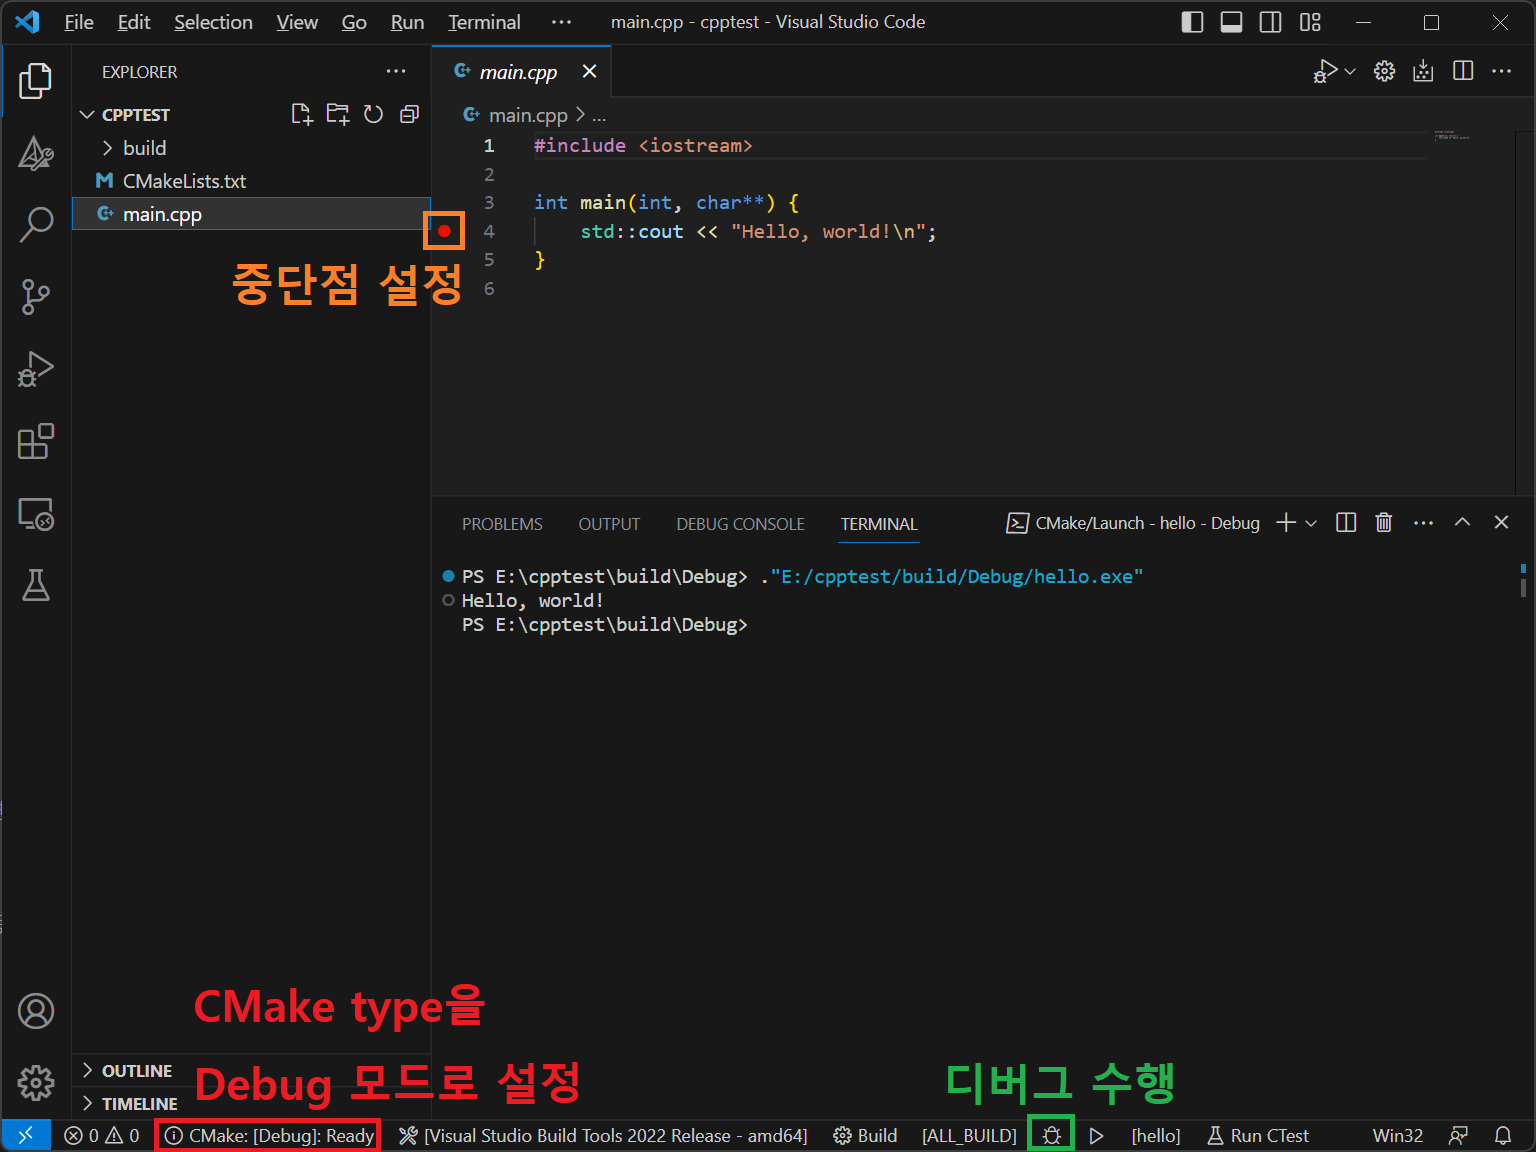This screenshot has height=1152, width=1536.
Task: Click the CMake debug bug icon in status bar
Action: 1051,1136
